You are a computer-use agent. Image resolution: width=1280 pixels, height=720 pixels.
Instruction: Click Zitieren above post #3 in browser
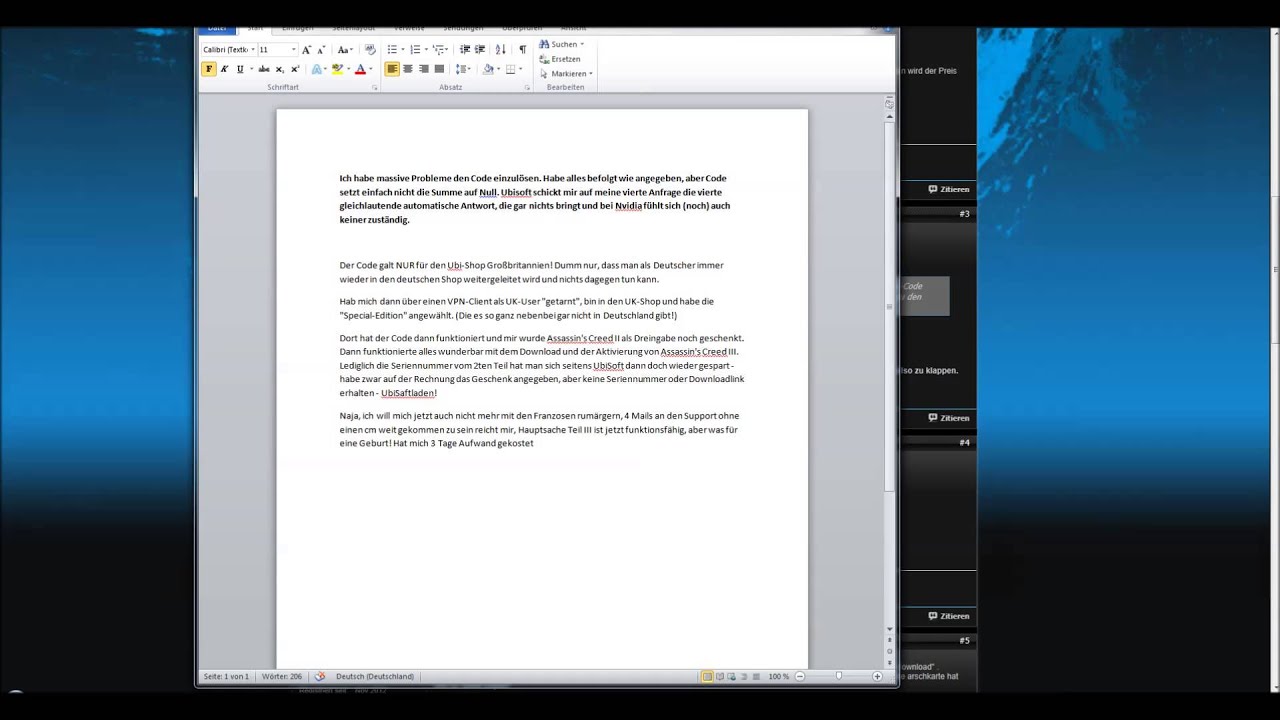949,189
